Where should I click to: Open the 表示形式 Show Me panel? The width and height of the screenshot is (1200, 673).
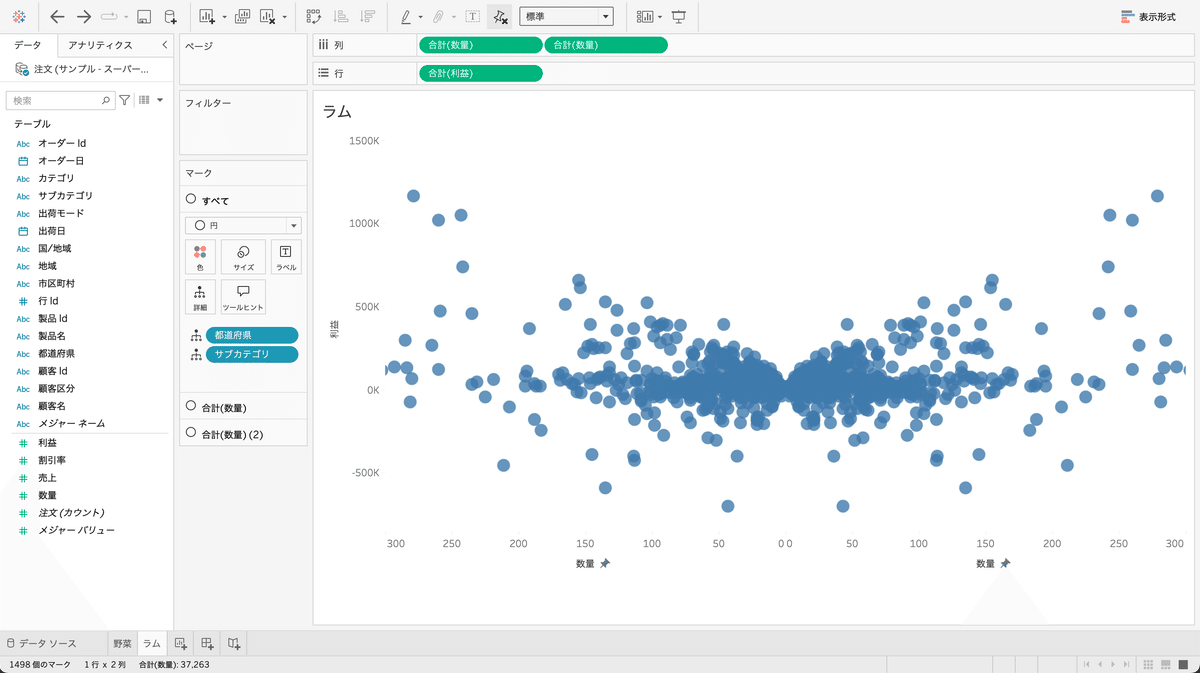point(1149,17)
